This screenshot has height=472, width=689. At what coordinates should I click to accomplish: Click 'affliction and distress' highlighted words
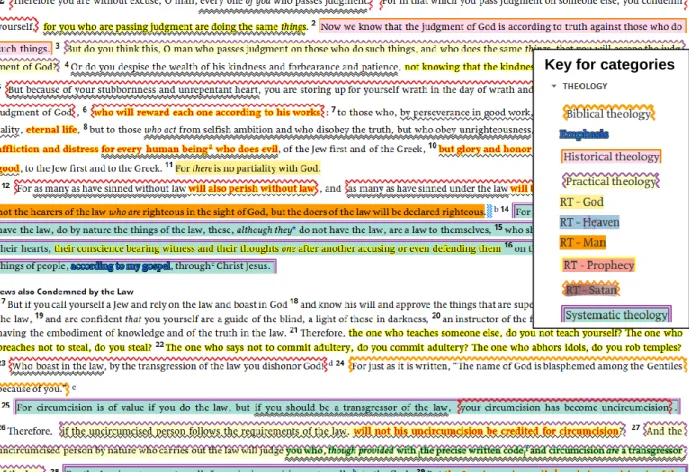click(x=49, y=149)
